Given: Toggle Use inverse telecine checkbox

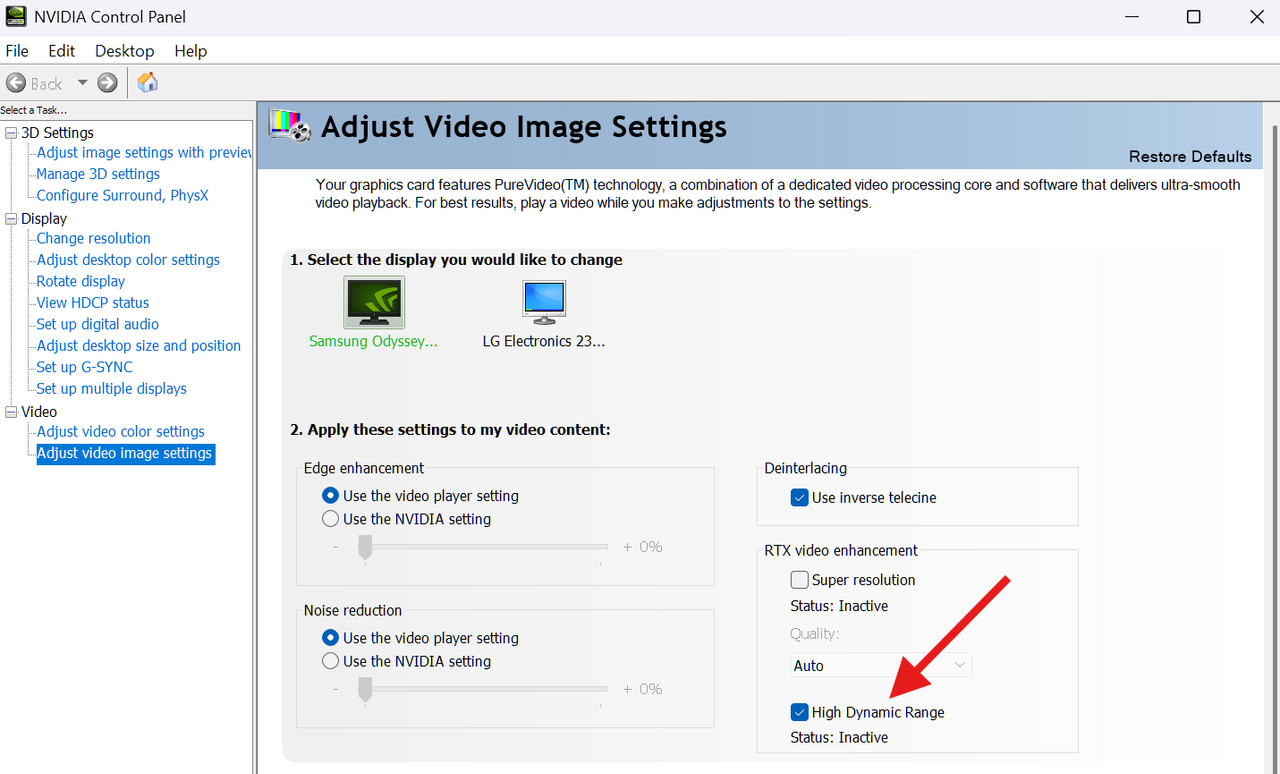Looking at the screenshot, I should [799, 498].
